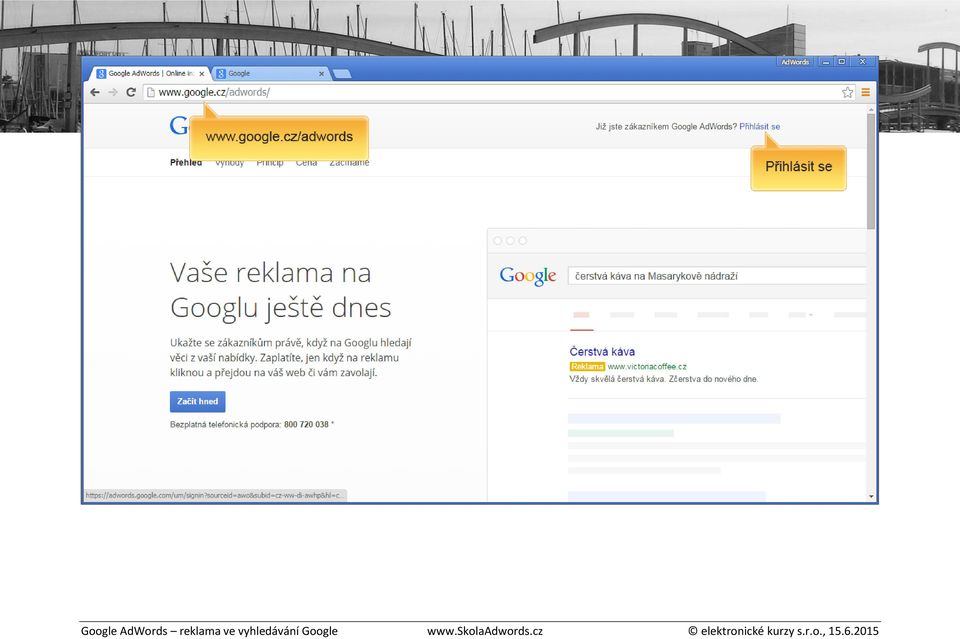
Task: Click the paragraph starting Ukažte se zákazníkům
Action: pos(291,357)
